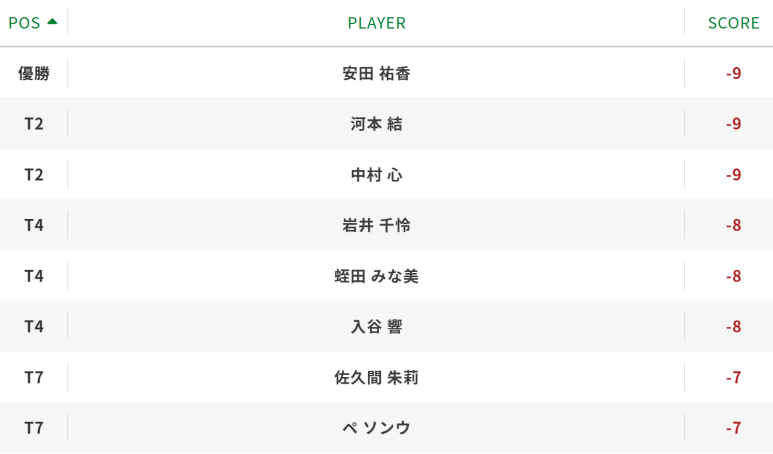
Task: Select the T7 position for 佐久間 朱莉
Action: coord(34,377)
